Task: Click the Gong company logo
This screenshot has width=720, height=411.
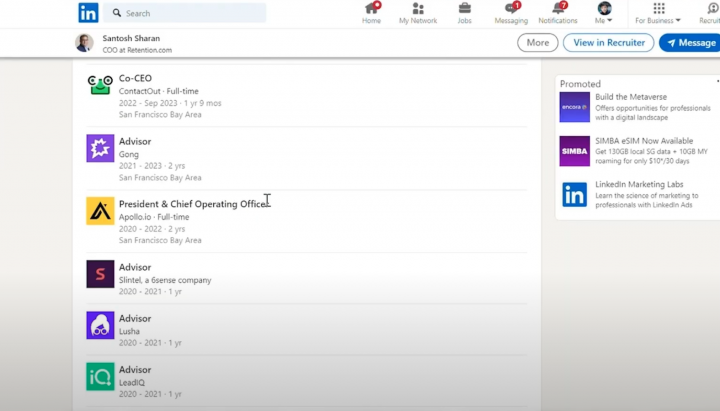Action: (100, 148)
